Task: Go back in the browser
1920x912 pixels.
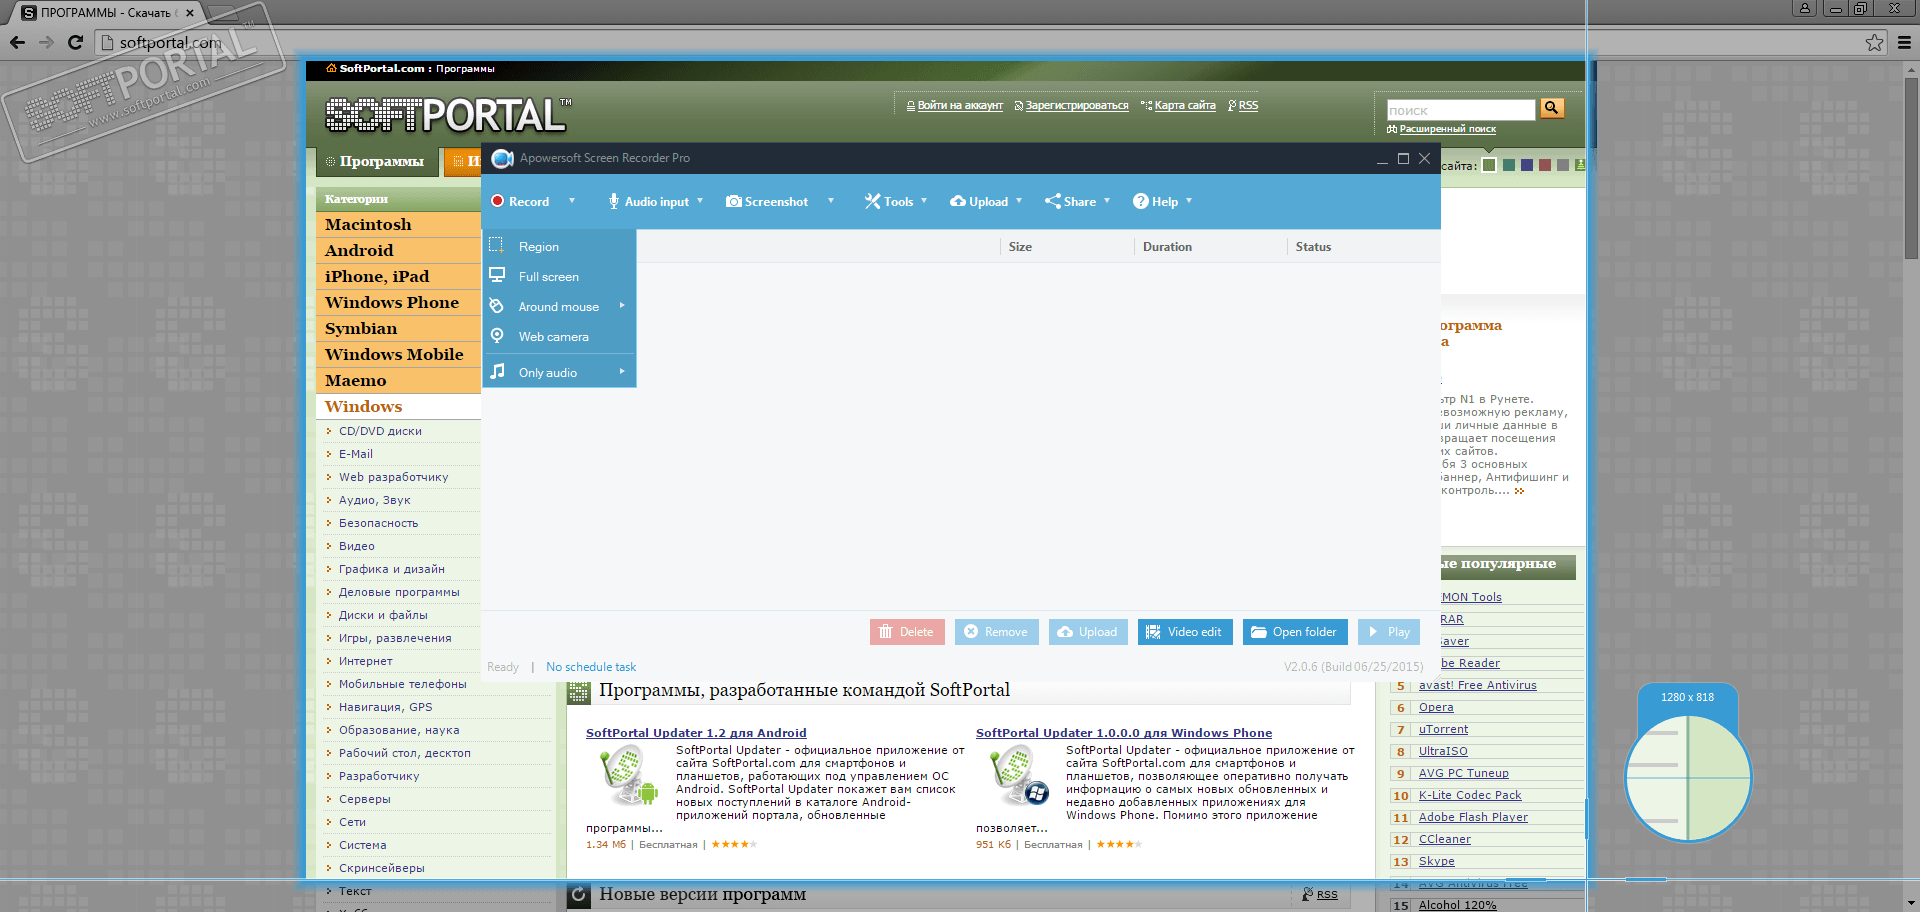Action: point(17,42)
